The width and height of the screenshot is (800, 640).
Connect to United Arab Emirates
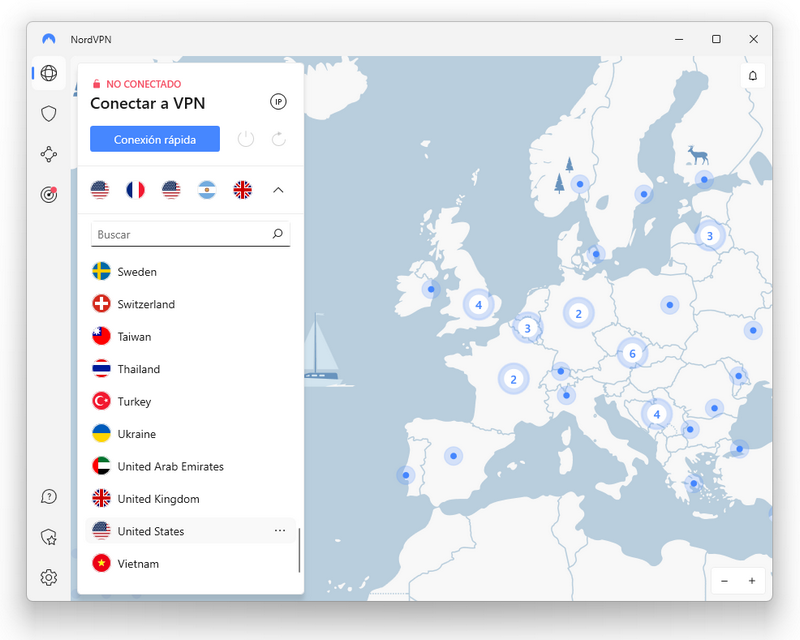191,466
